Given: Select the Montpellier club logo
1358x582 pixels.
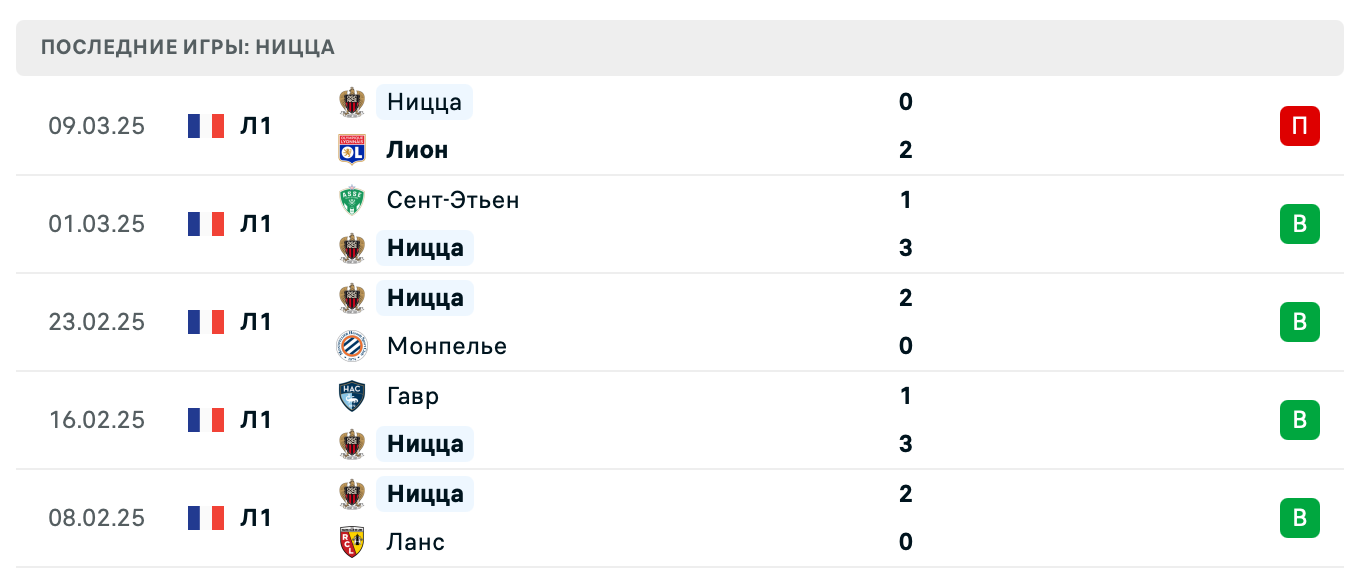Looking at the screenshot, I should 351,347.
